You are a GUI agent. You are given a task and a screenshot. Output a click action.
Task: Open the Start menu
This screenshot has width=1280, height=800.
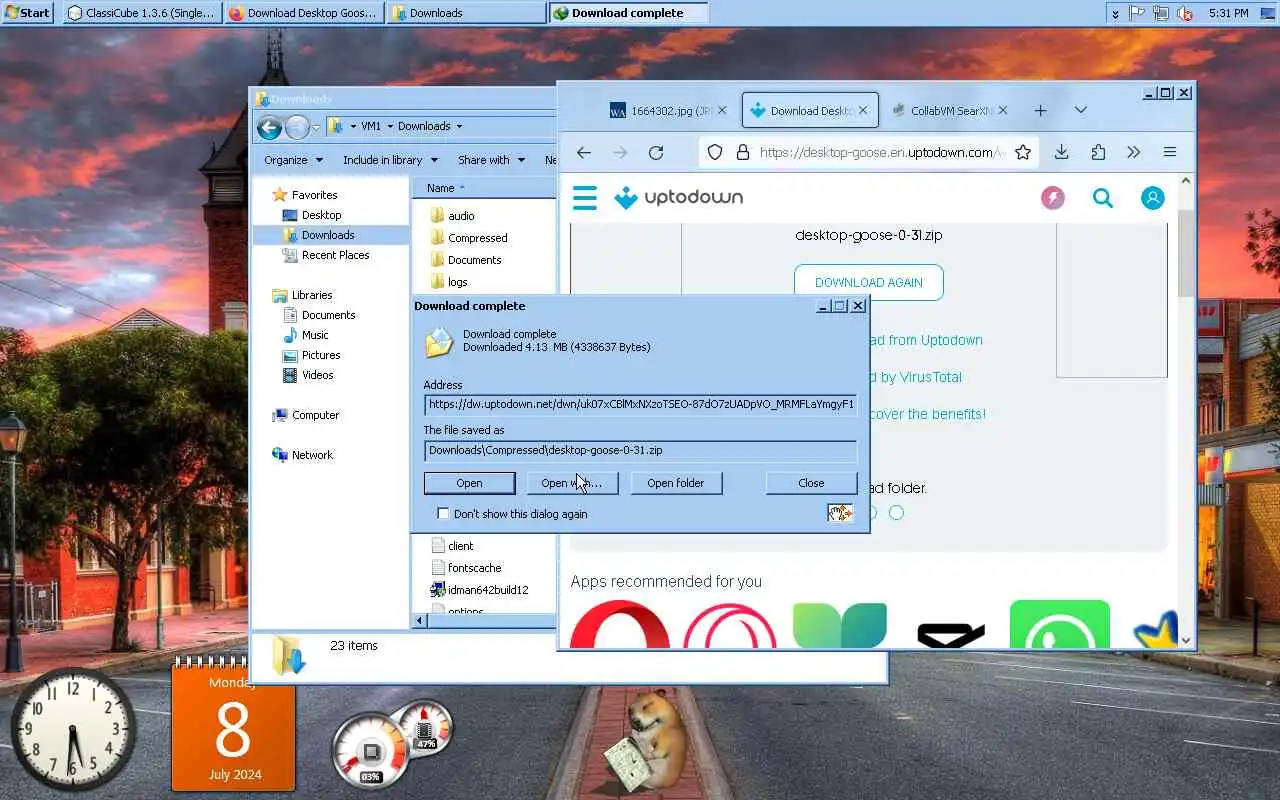(28, 13)
